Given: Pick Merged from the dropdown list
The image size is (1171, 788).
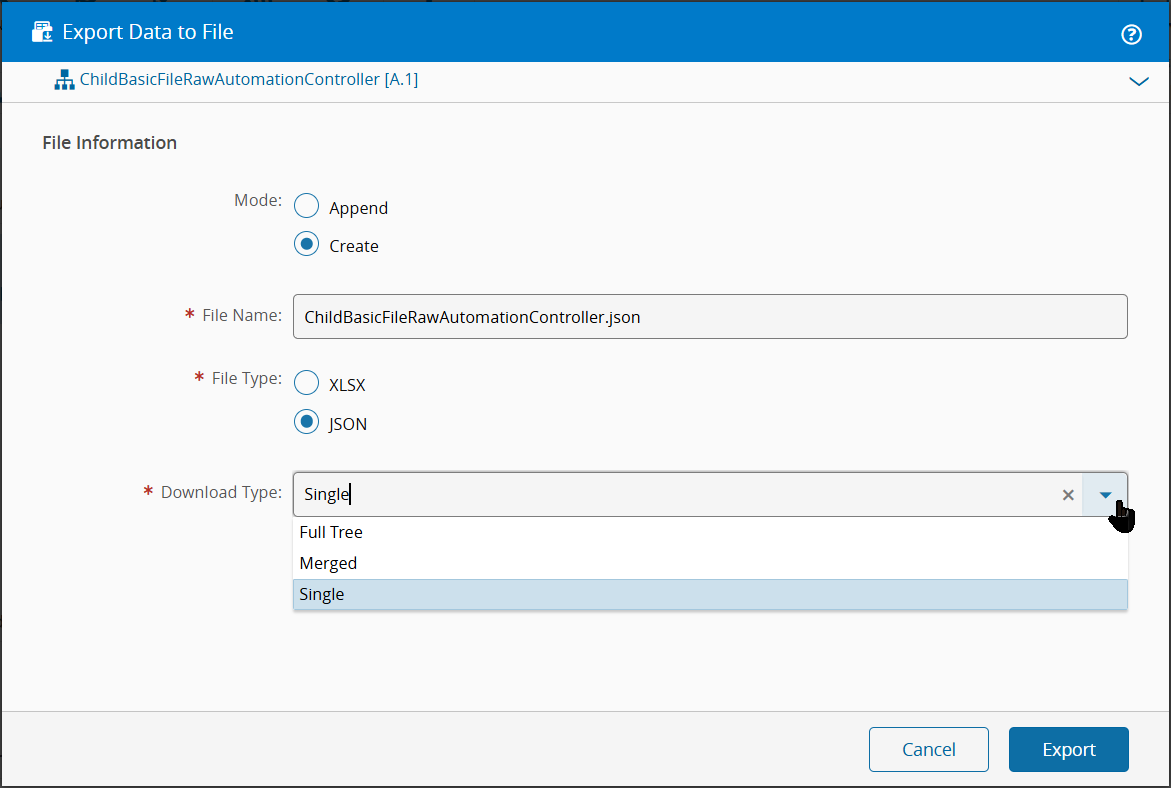Looking at the screenshot, I should point(328,563).
